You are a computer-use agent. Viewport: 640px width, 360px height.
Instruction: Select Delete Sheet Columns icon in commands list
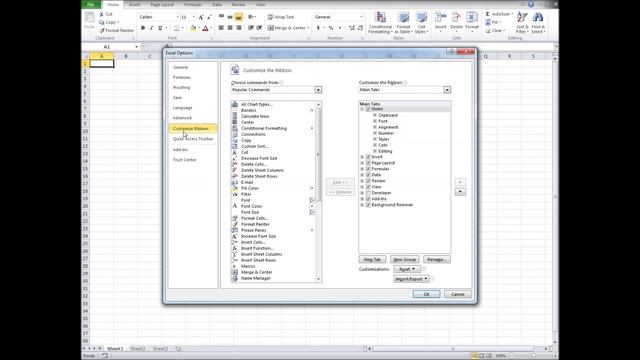[235, 170]
